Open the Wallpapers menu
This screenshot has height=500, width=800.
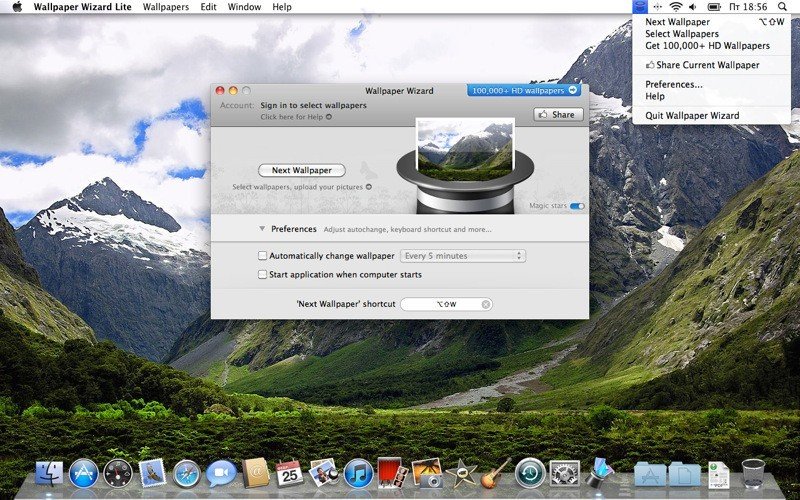click(x=166, y=7)
